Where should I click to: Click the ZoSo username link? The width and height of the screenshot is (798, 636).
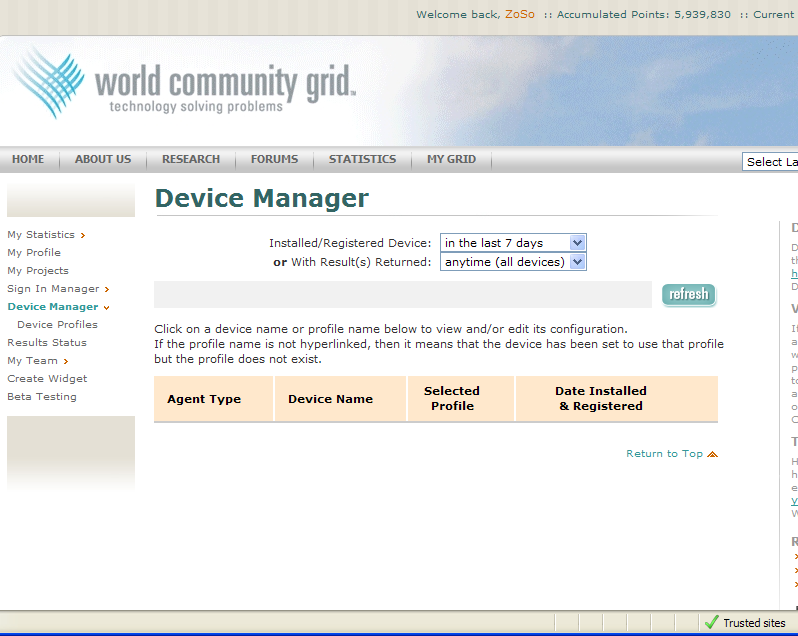point(519,15)
